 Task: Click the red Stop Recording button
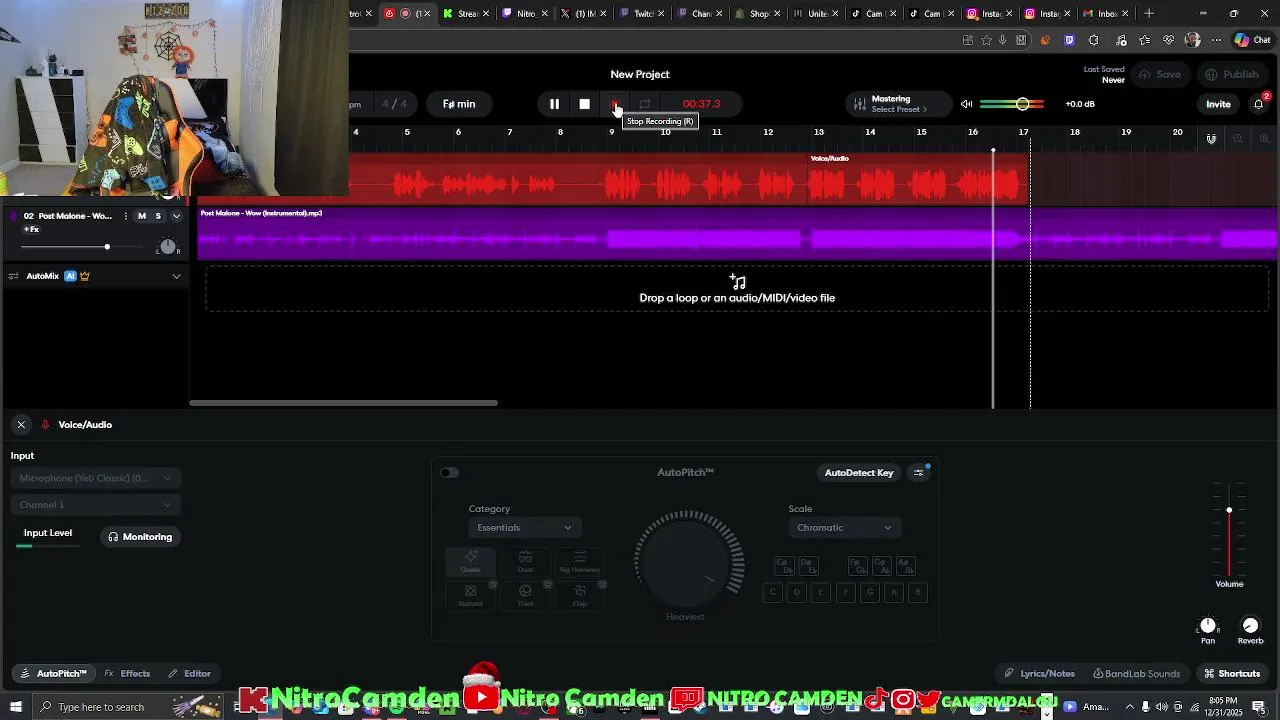tap(615, 104)
